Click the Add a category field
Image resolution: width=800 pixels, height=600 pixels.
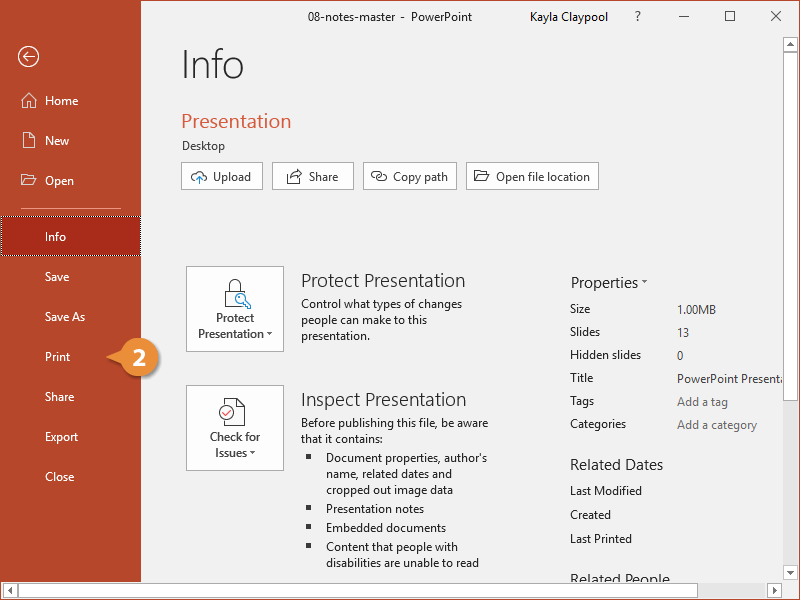coord(716,425)
